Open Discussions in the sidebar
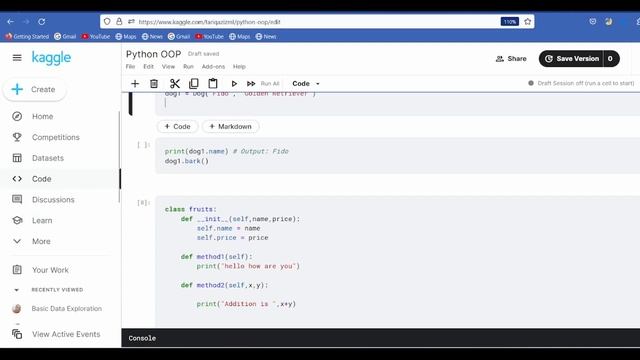The height and width of the screenshot is (360, 640). [53, 200]
